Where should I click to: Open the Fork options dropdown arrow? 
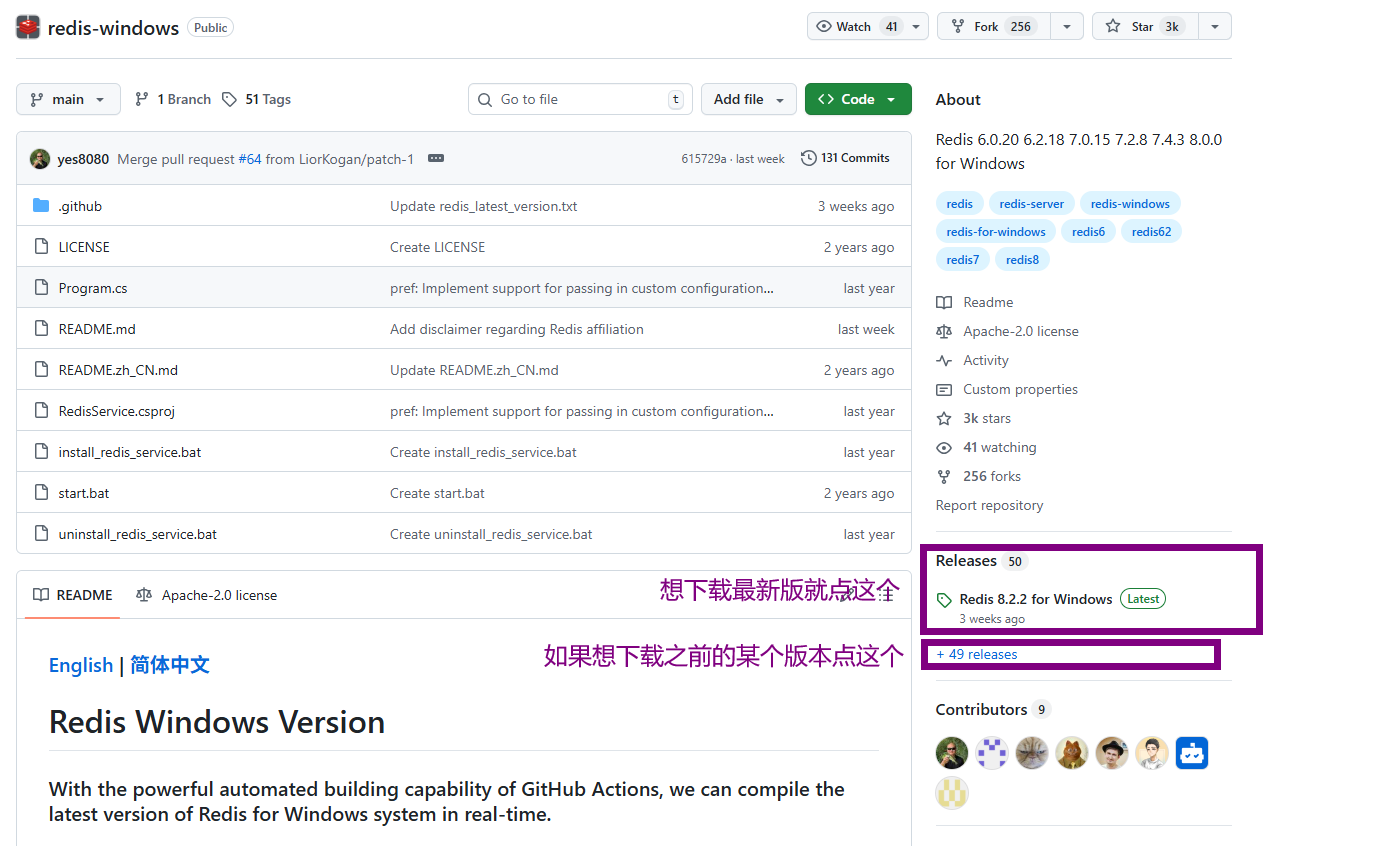tap(1067, 26)
